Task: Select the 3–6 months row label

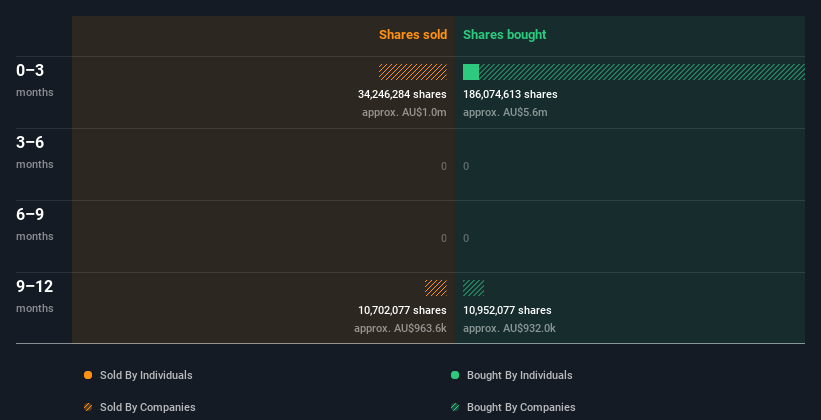Action: click(35, 152)
